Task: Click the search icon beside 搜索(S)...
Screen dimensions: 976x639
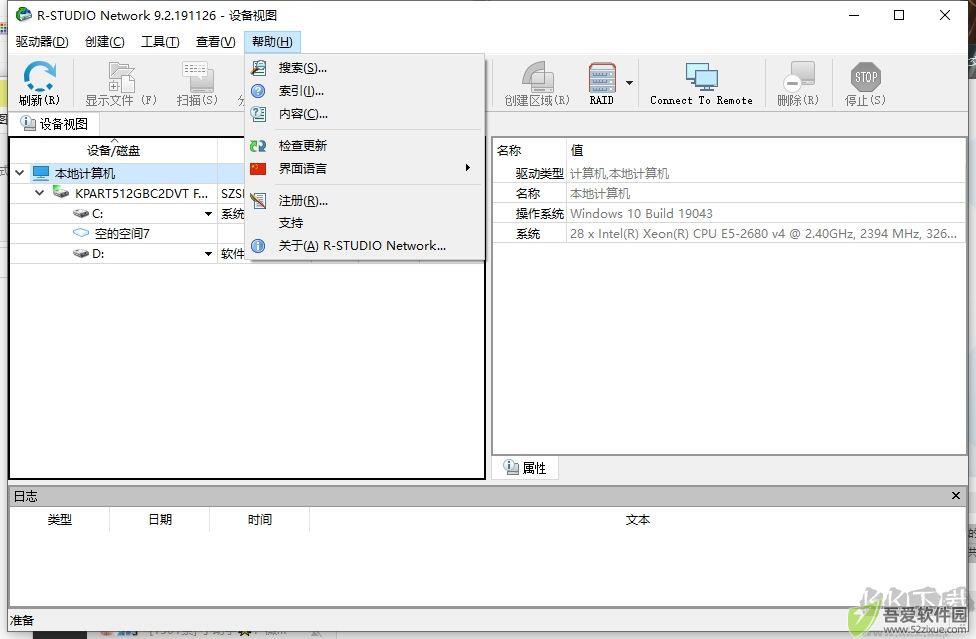Action: pos(258,68)
